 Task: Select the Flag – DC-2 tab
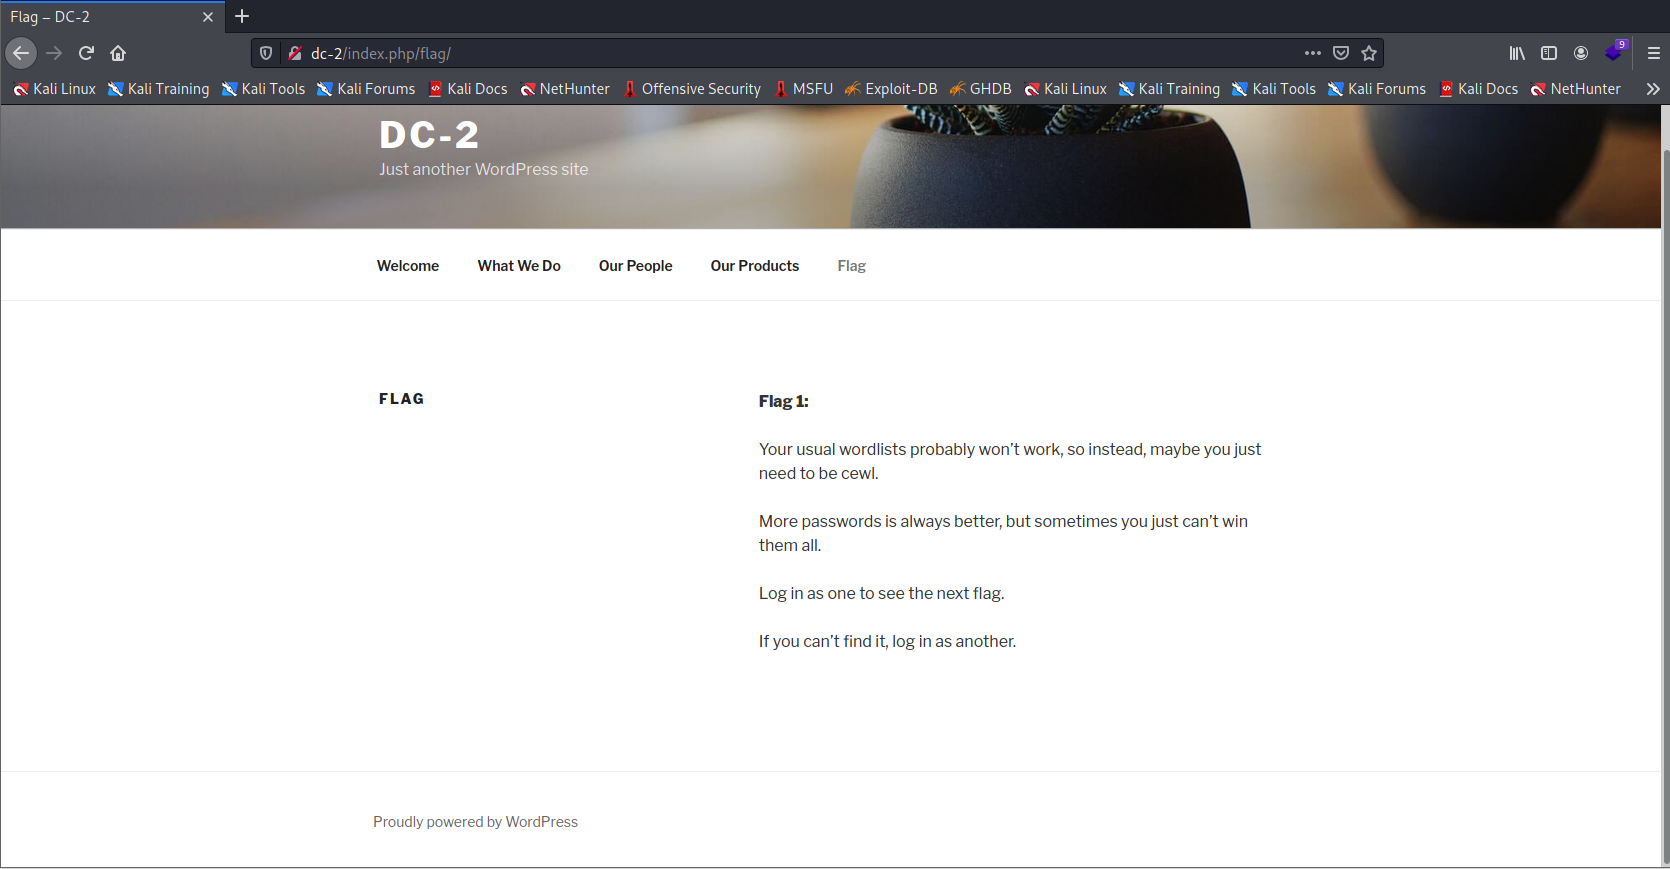[x=112, y=17]
